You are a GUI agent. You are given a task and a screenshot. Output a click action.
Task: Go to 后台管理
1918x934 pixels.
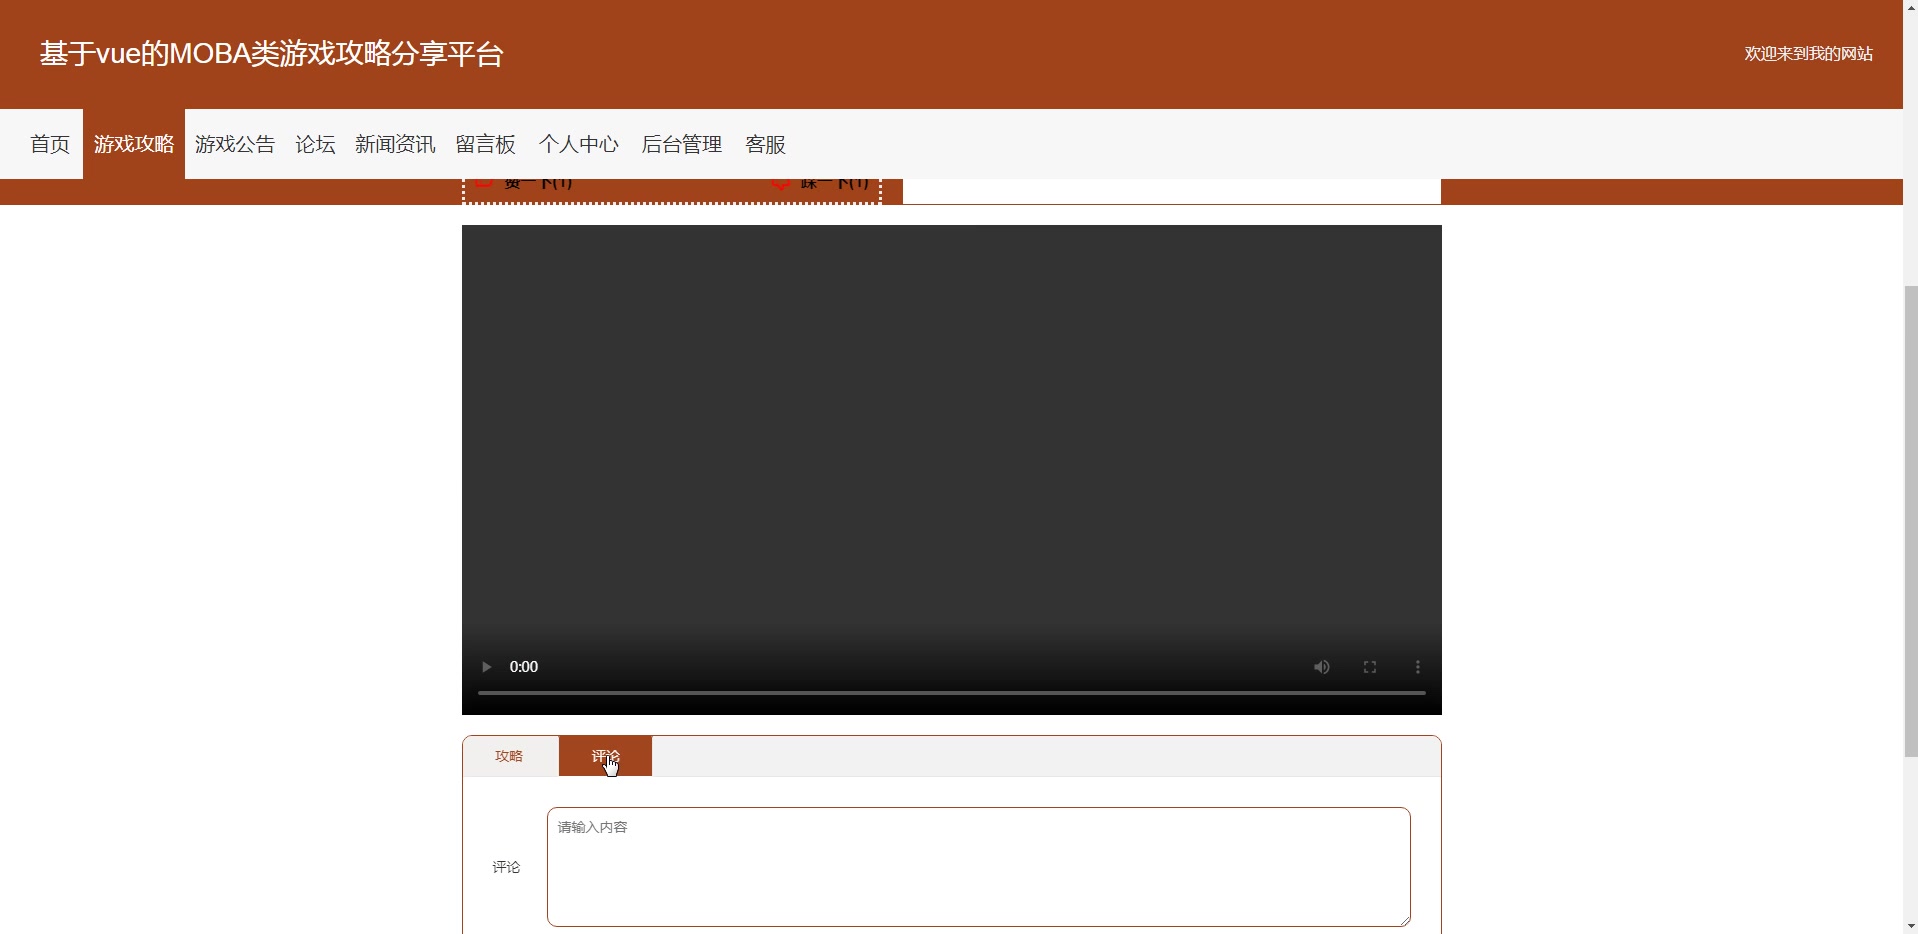tap(681, 144)
